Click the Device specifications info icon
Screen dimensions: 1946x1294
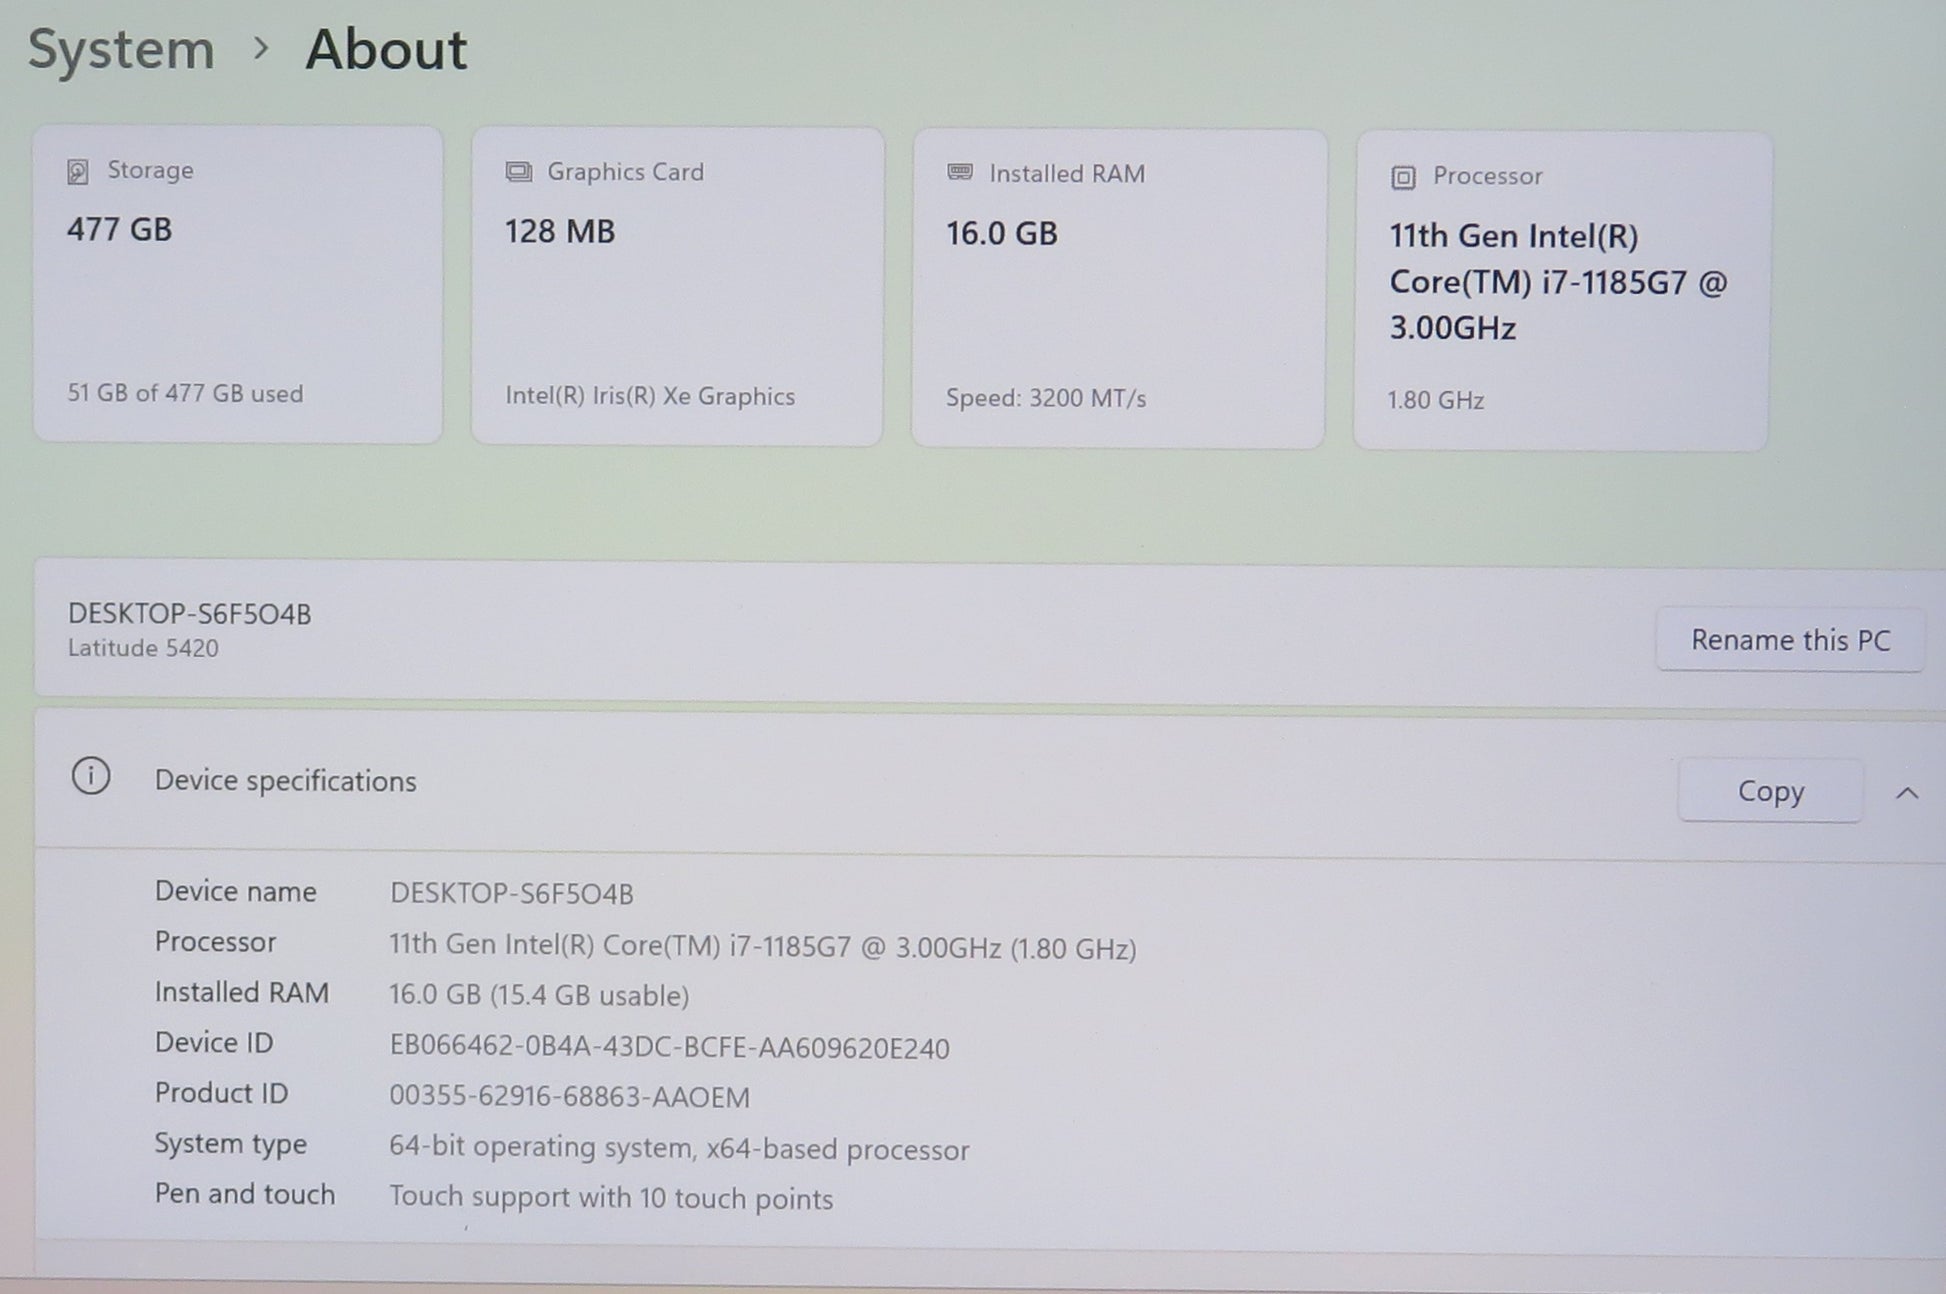click(91, 776)
